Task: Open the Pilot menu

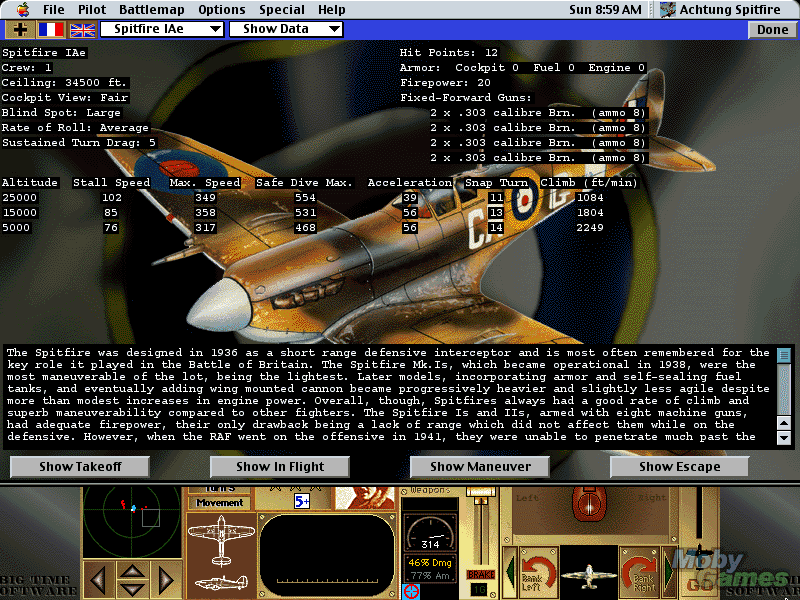Action: 92,10
